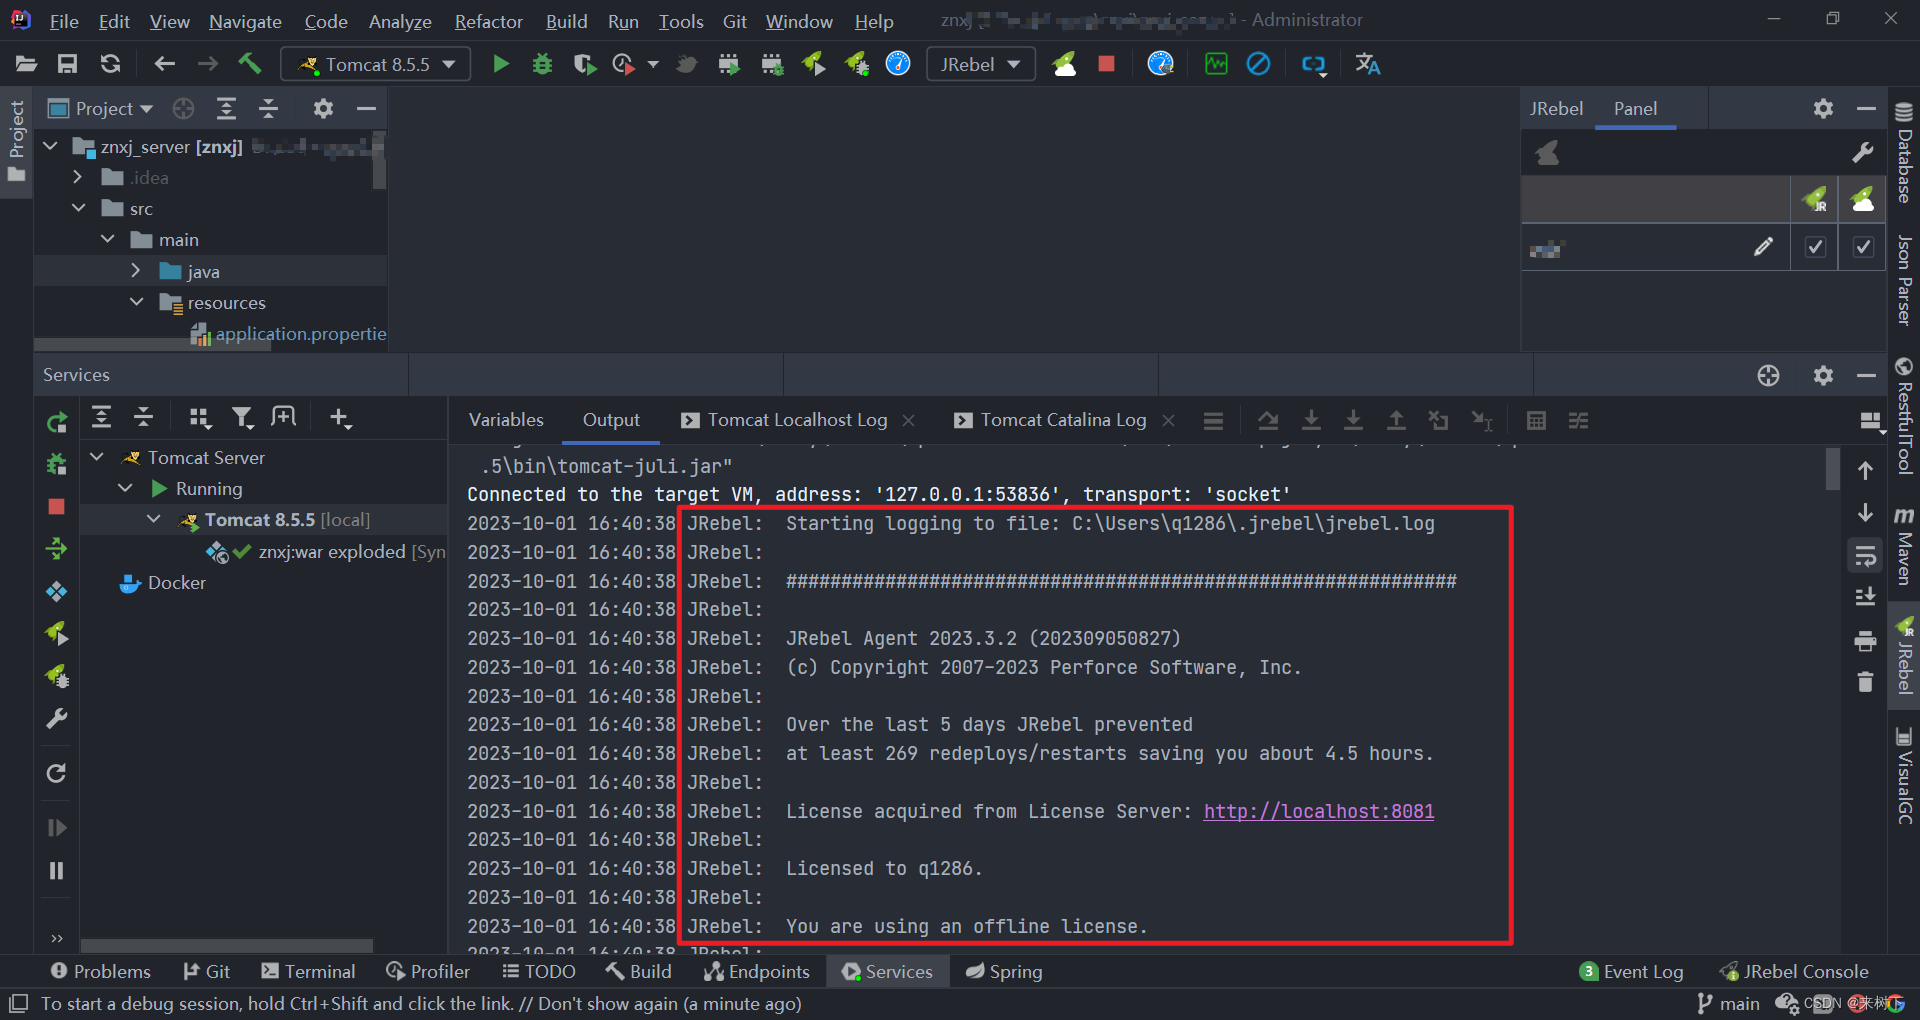Viewport: 1920px width, 1020px height.
Task: Open the Maven side panel
Action: [x=1904, y=545]
